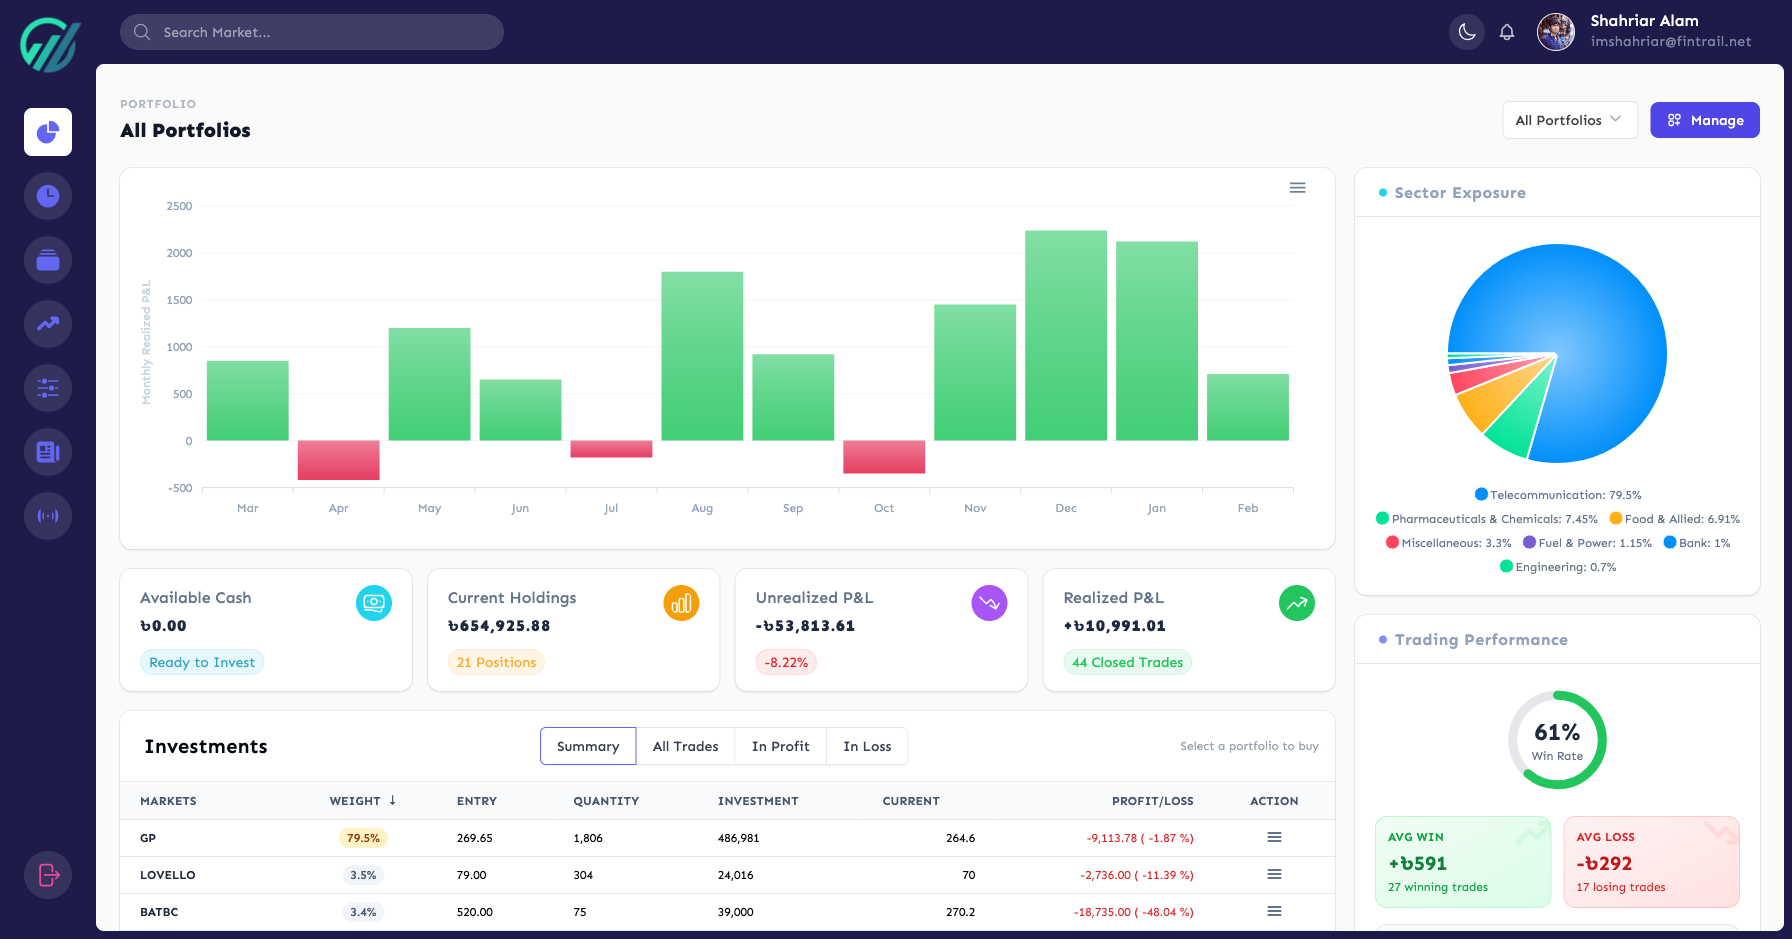View news using the newspaper icon

pyautogui.click(x=47, y=452)
